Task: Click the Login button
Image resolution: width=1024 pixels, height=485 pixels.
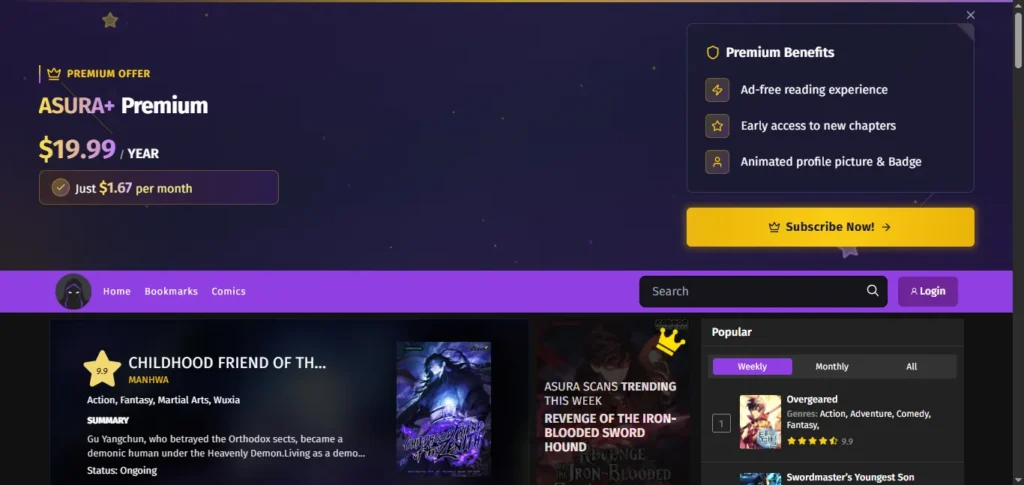Action: point(928,291)
